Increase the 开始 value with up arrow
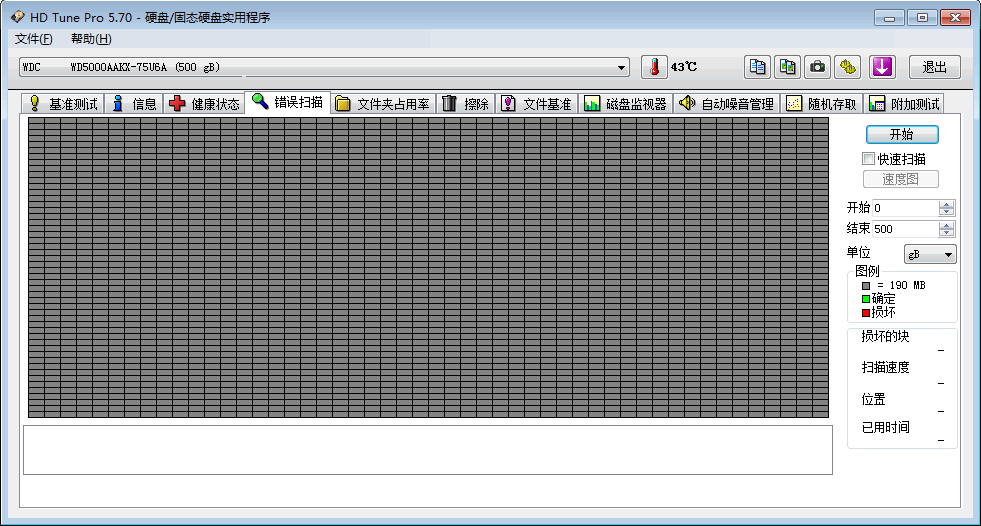The width and height of the screenshot is (981, 526). click(947, 204)
